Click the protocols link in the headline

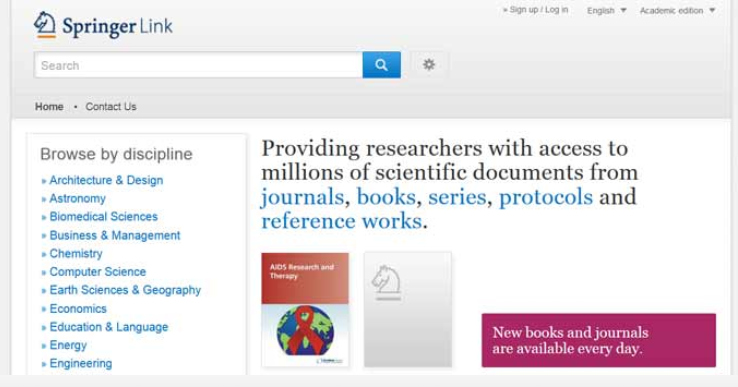click(545, 196)
